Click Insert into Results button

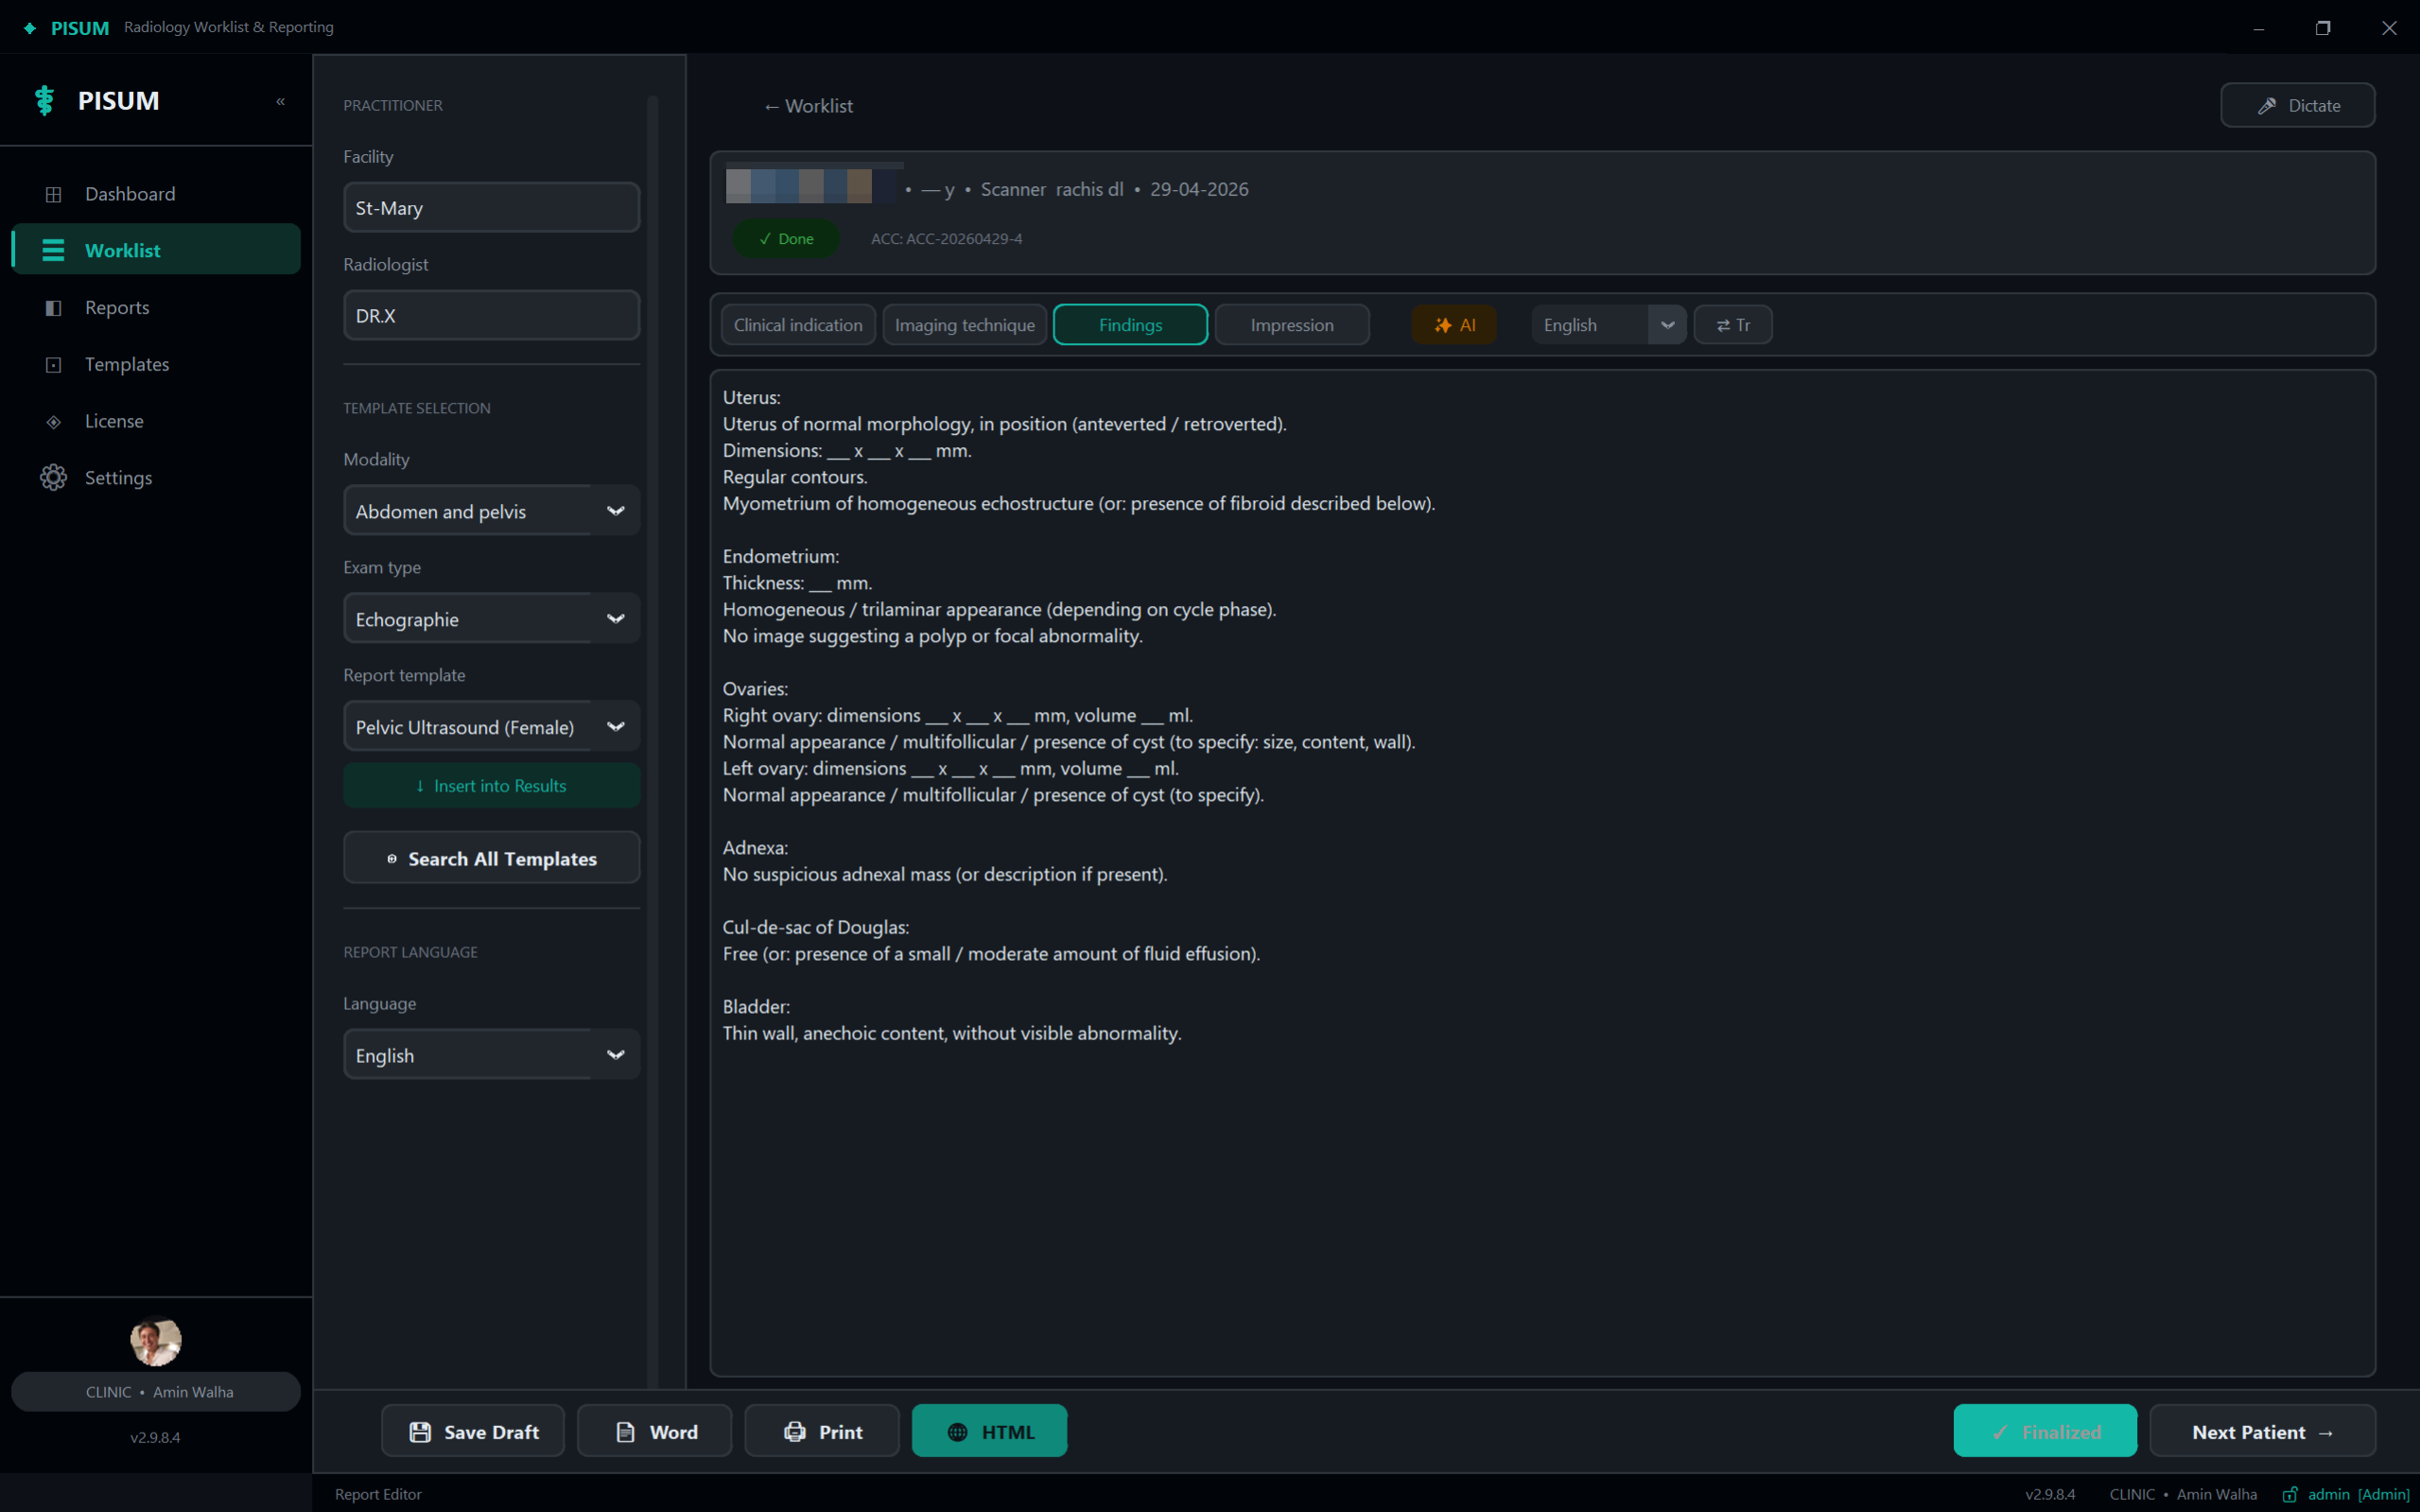pos(491,785)
